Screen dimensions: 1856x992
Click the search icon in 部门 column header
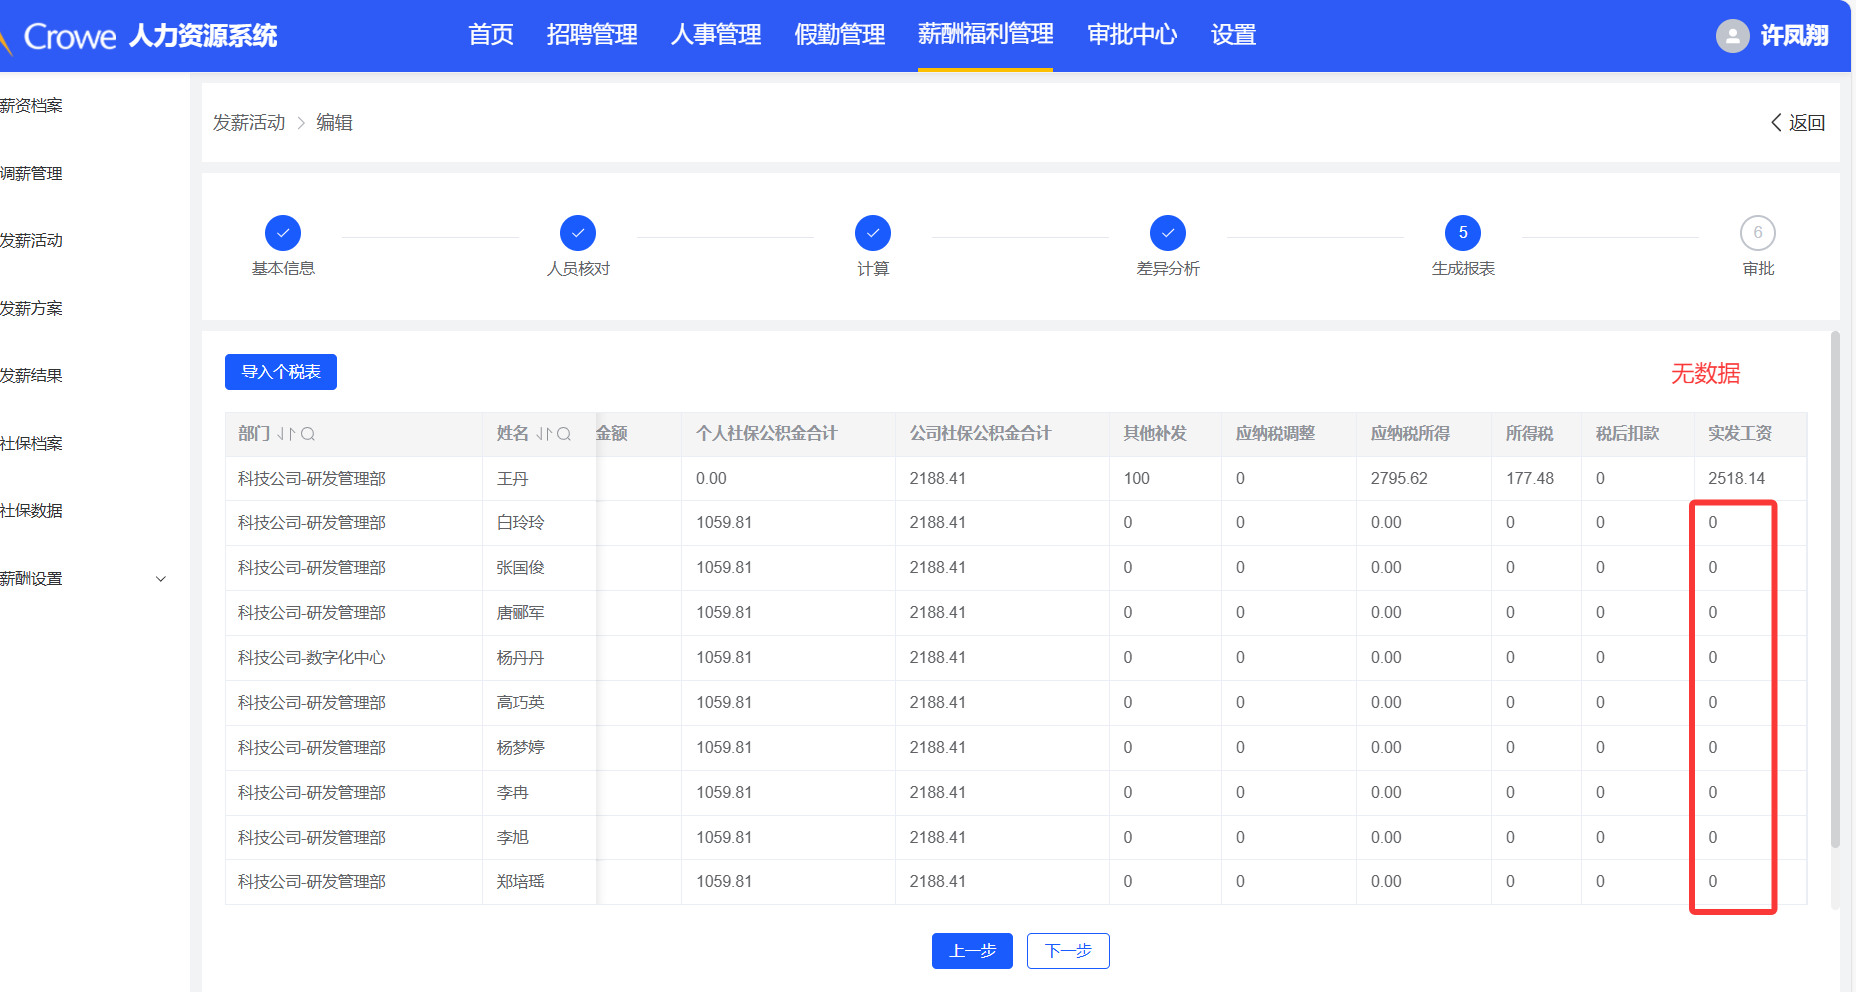[x=308, y=434]
